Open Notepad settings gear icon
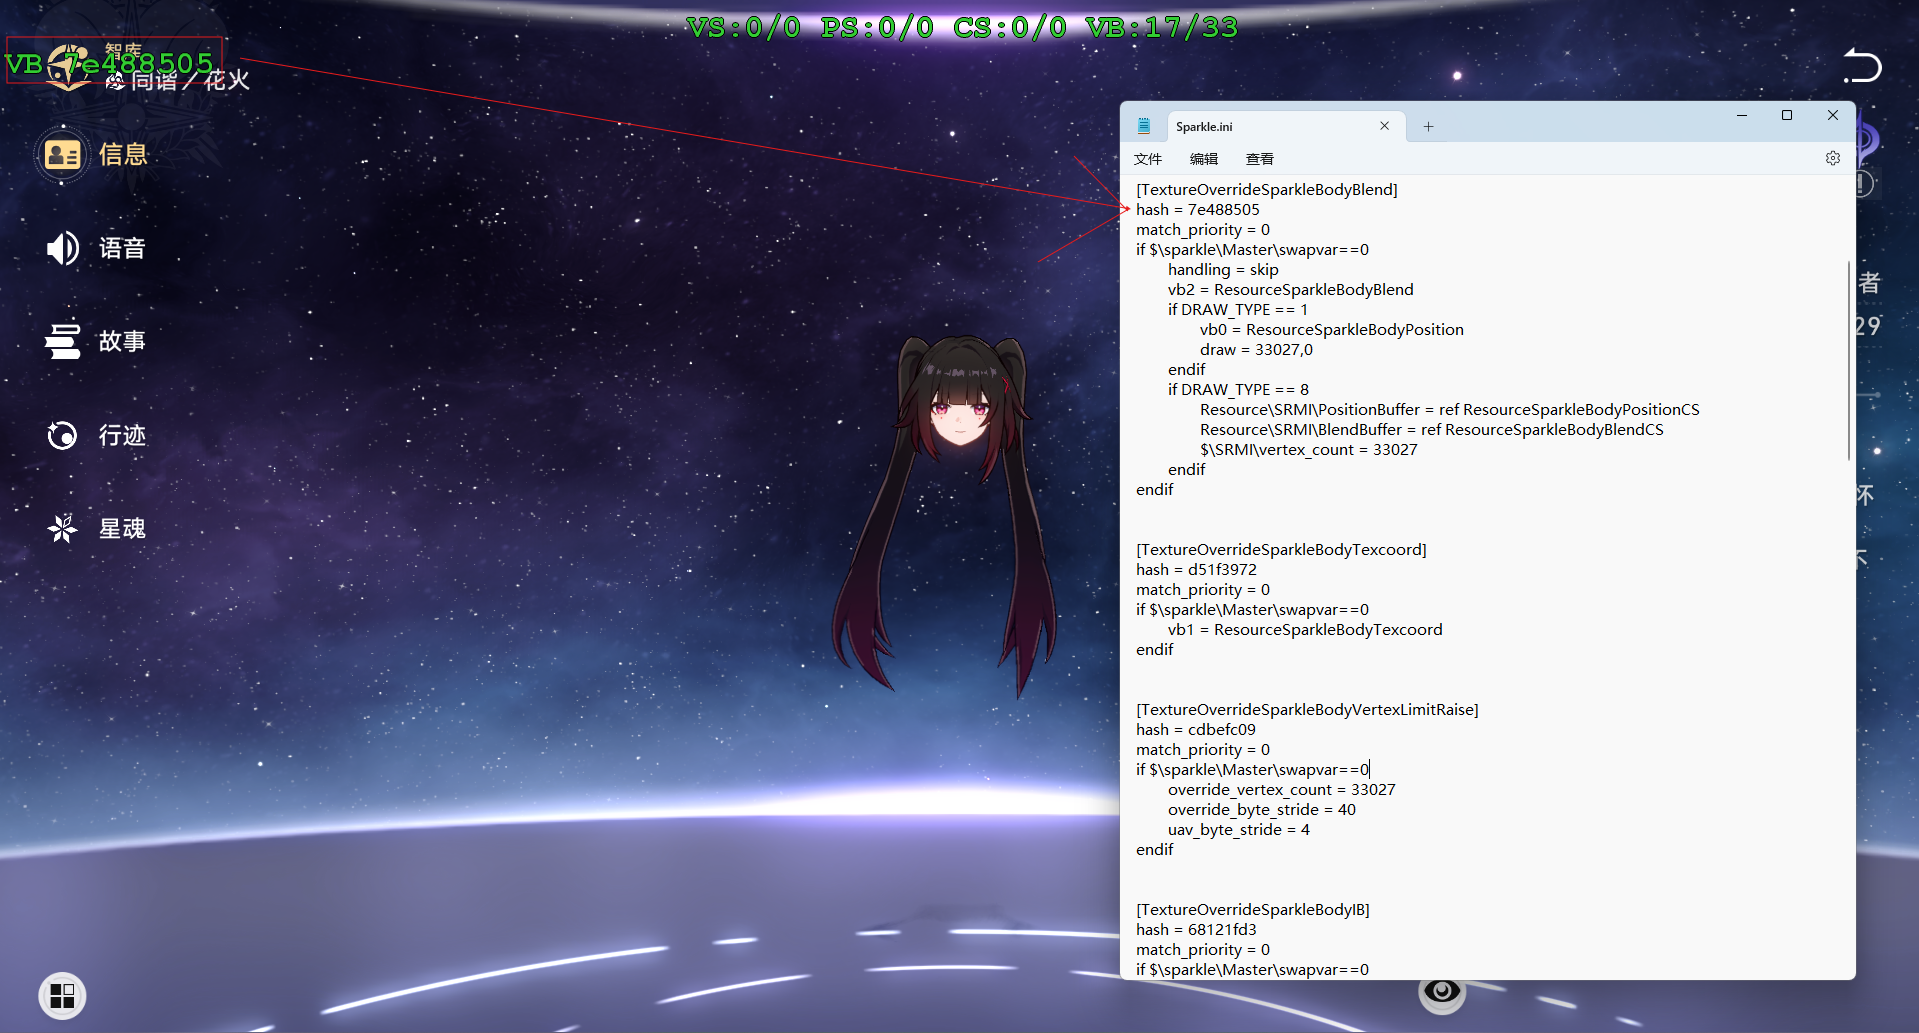Screen dimensions: 1919x1033 click(x=1833, y=158)
